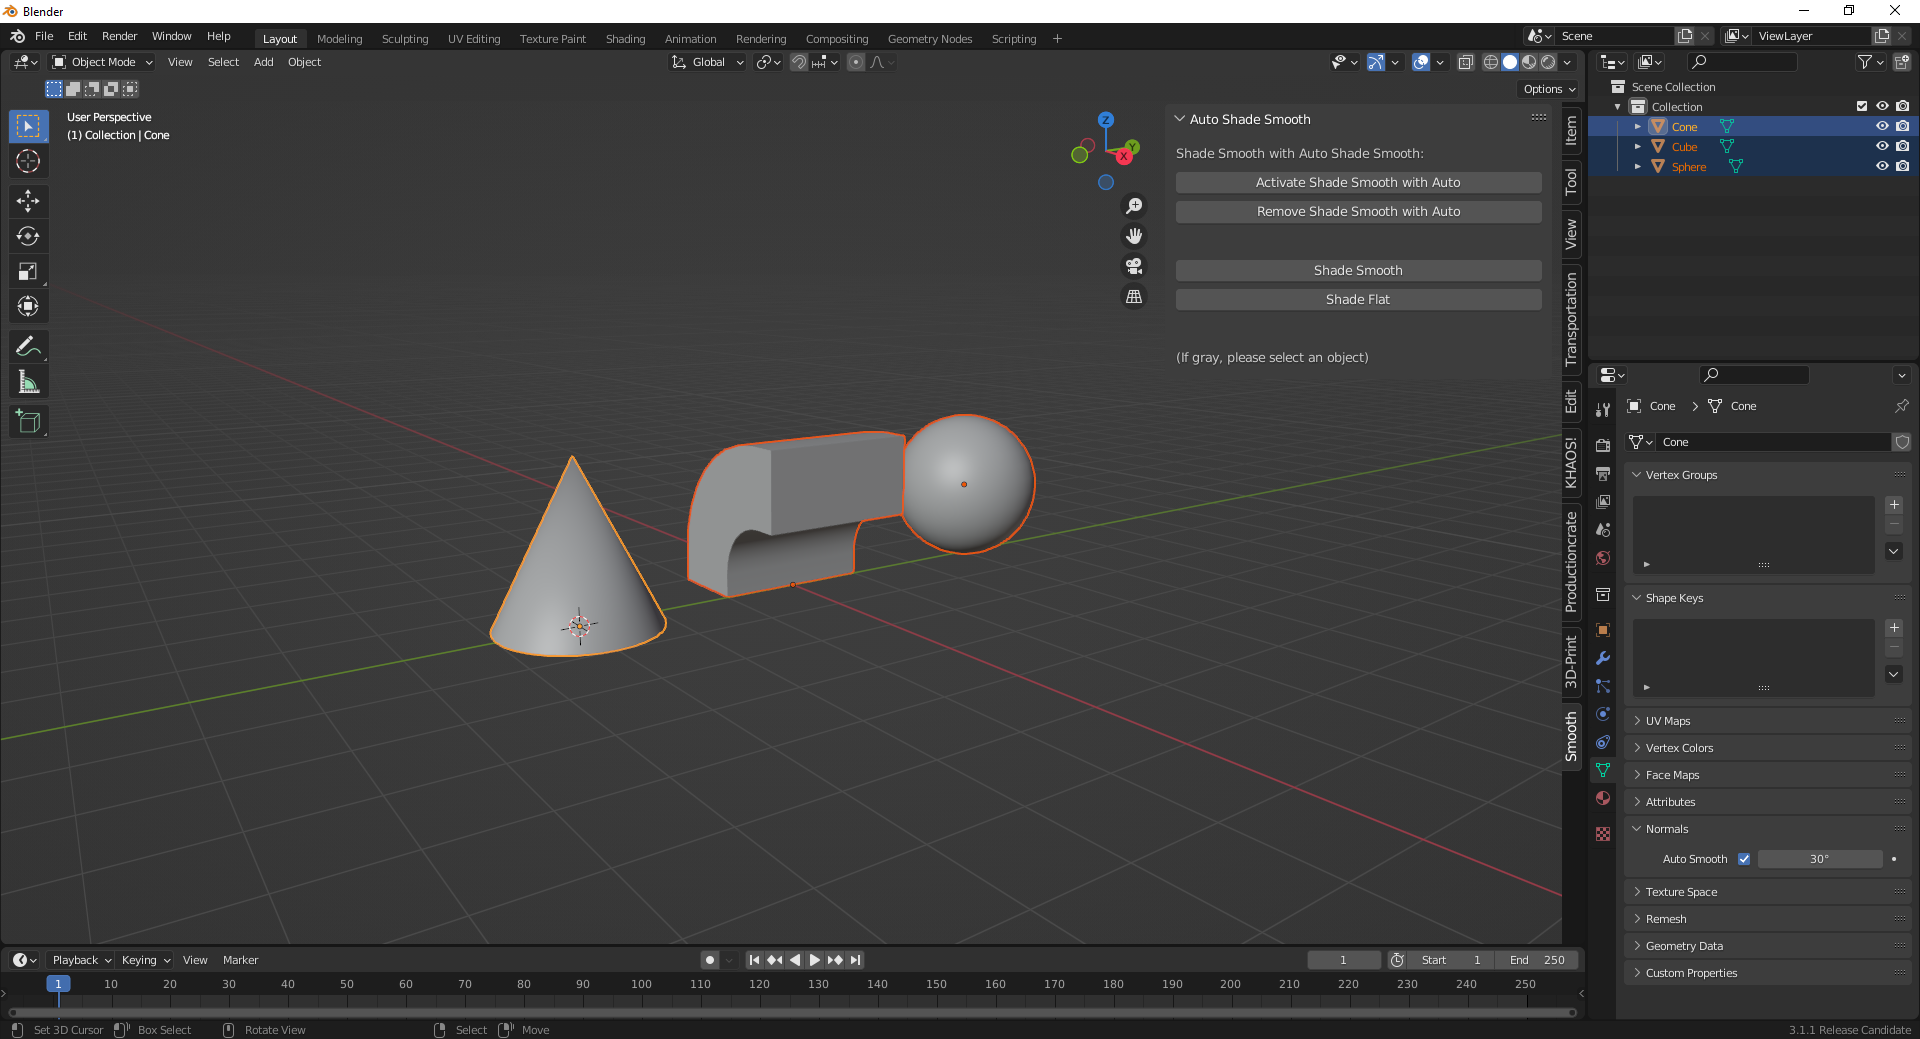Hide the Cube object in the viewport
The width and height of the screenshot is (1920, 1039).
point(1883,146)
